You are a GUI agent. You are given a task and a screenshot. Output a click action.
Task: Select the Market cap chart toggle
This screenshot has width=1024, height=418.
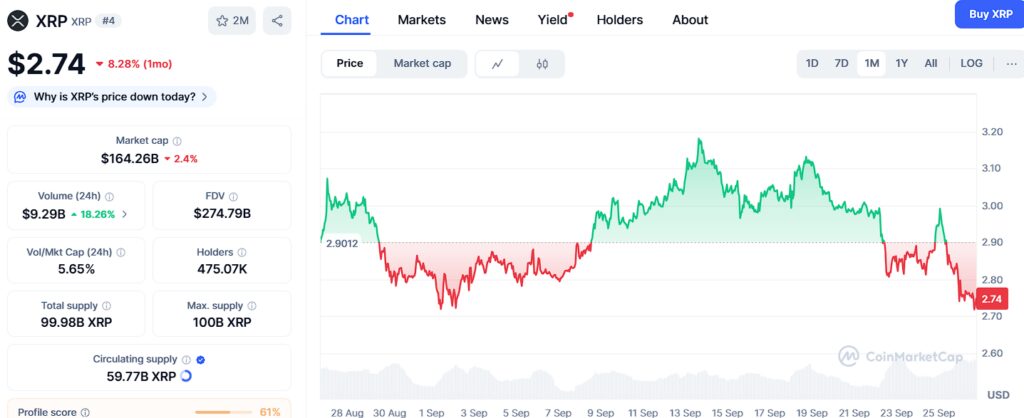click(422, 63)
